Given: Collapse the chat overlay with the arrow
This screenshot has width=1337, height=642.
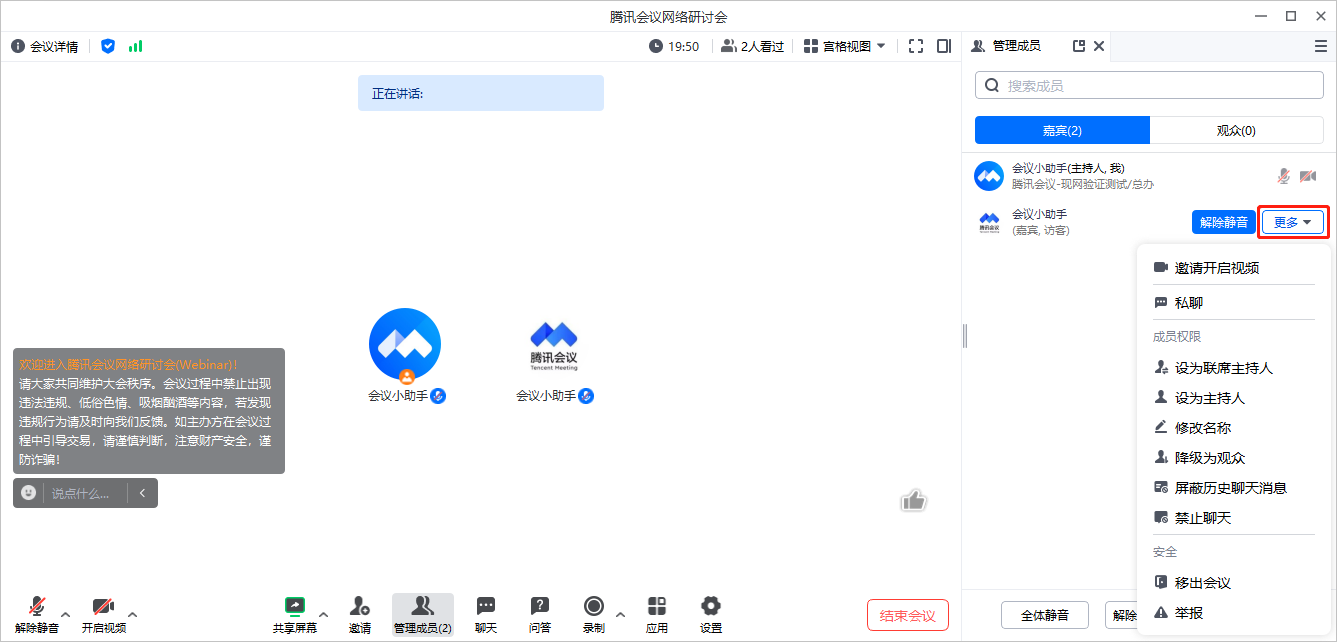Looking at the screenshot, I should (x=142, y=493).
